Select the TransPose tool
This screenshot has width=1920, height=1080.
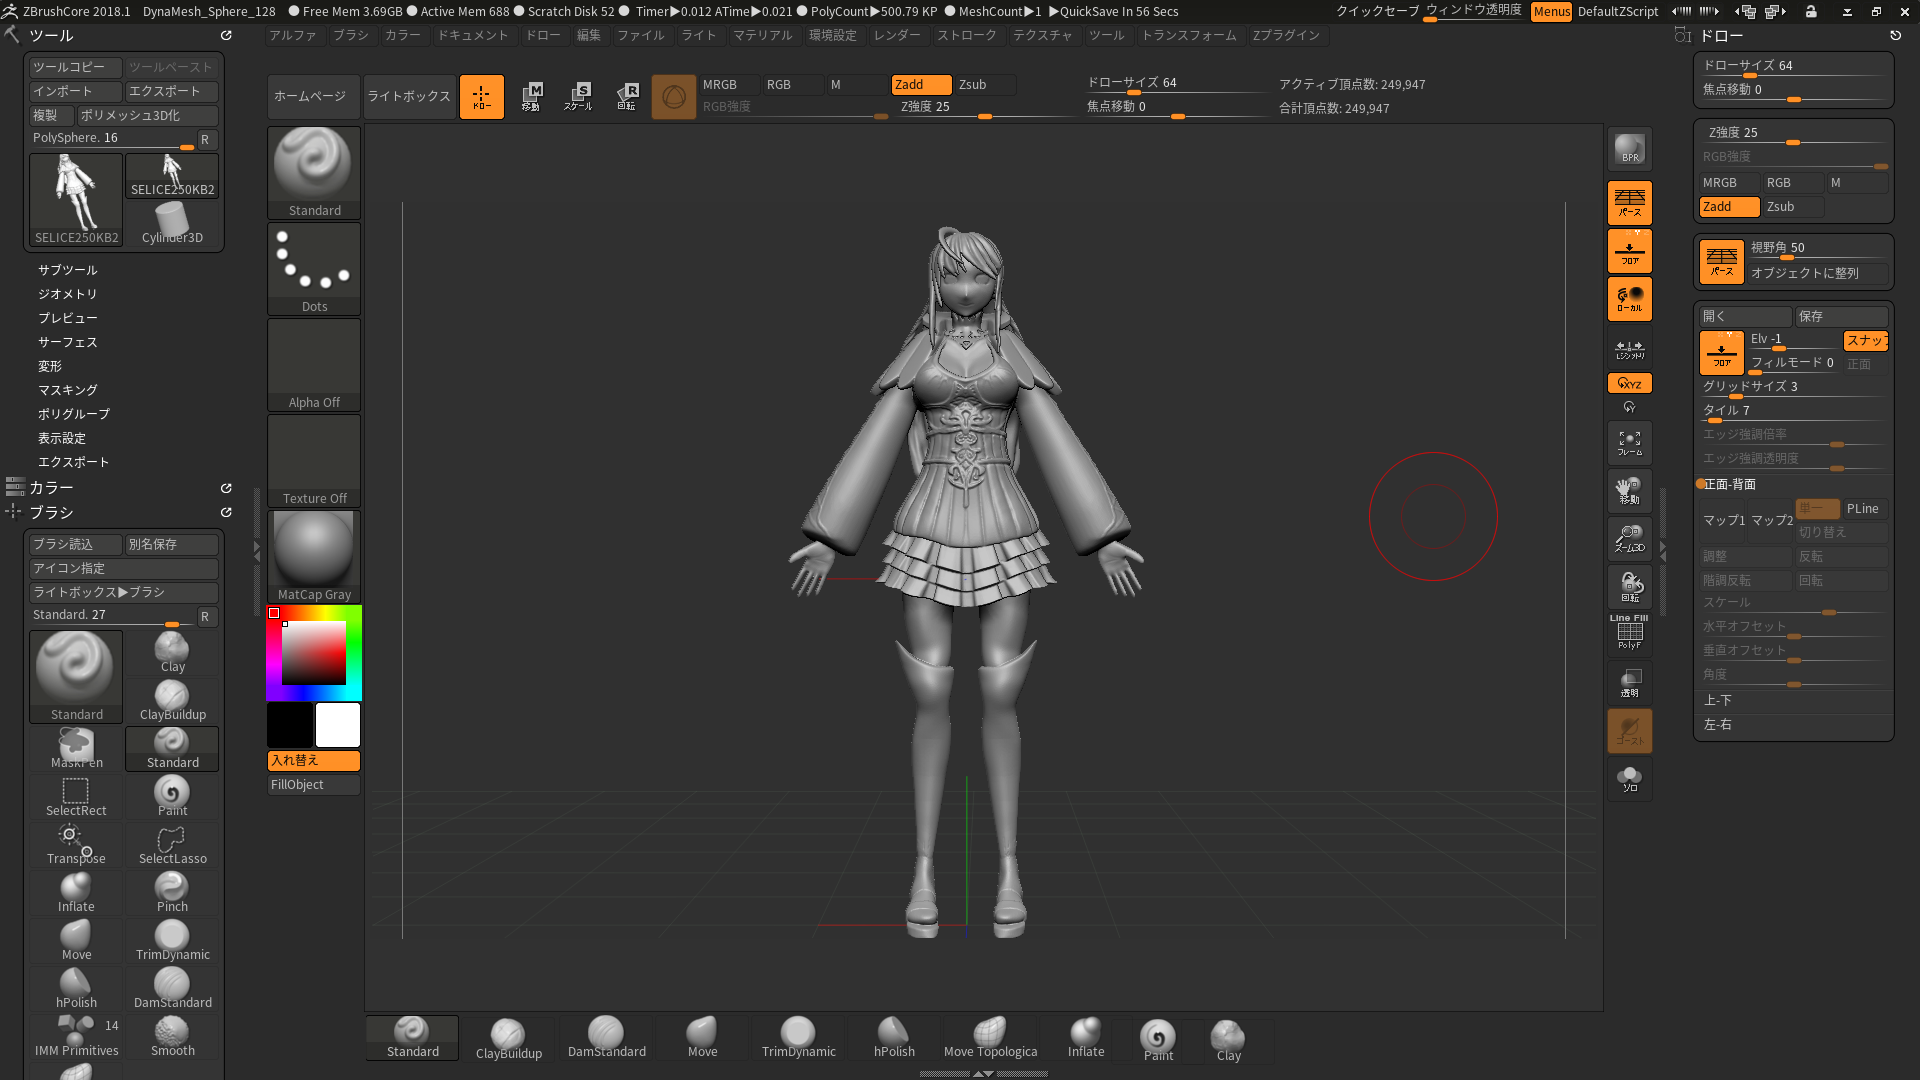point(75,843)
